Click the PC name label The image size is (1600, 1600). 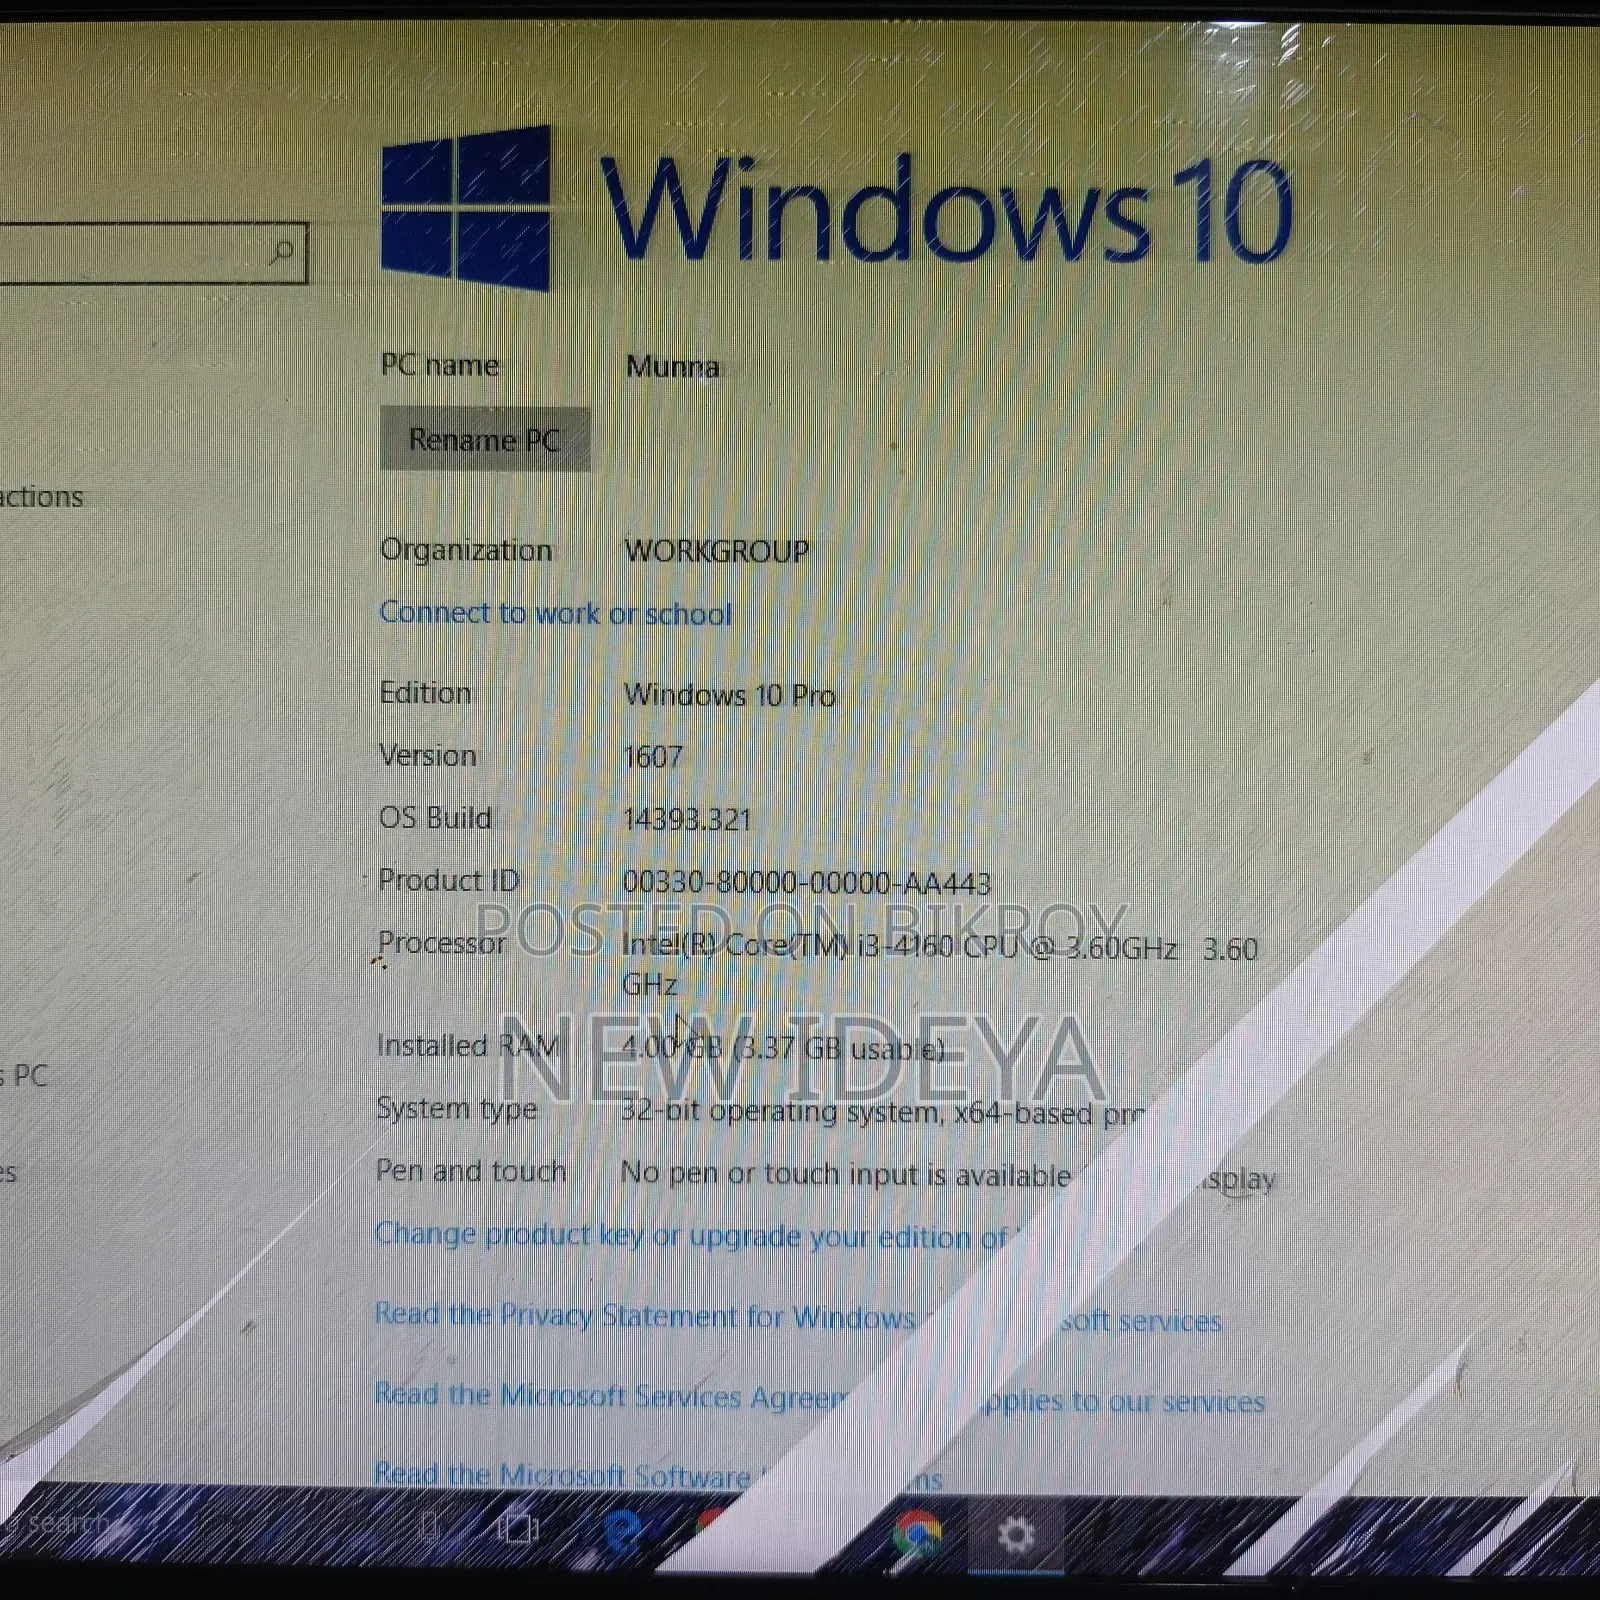[440, 365]
